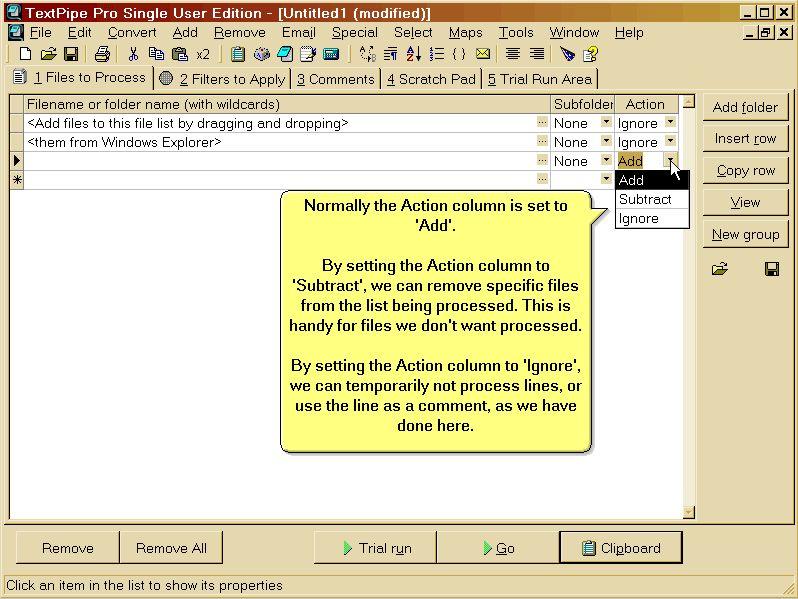The image size is (798, 599).
Task: Switch to 4 Scratch Pad tab
Action: 431,79
